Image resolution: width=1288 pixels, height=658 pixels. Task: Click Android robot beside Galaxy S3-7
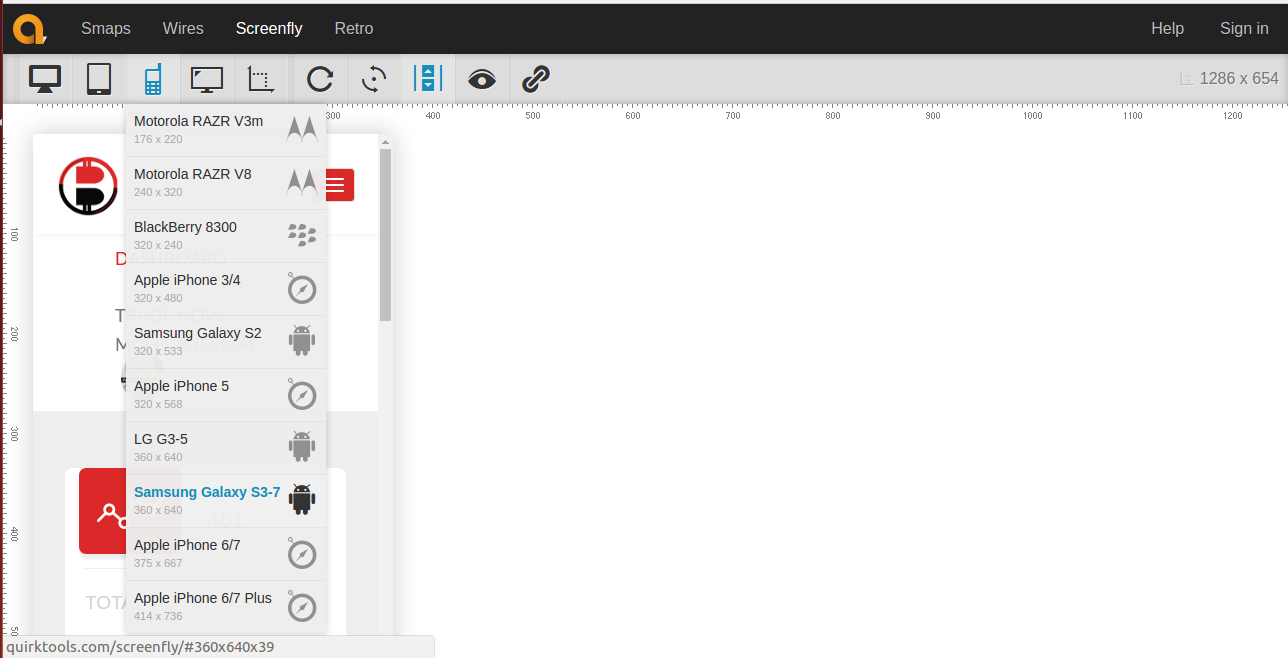(302, 500)
